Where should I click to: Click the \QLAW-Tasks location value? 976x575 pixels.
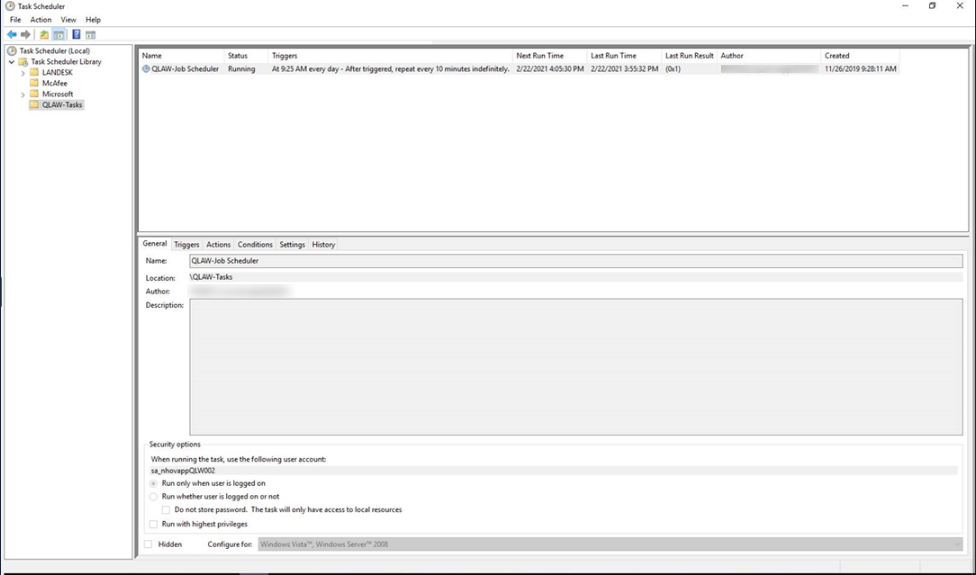tap(211, 277)
